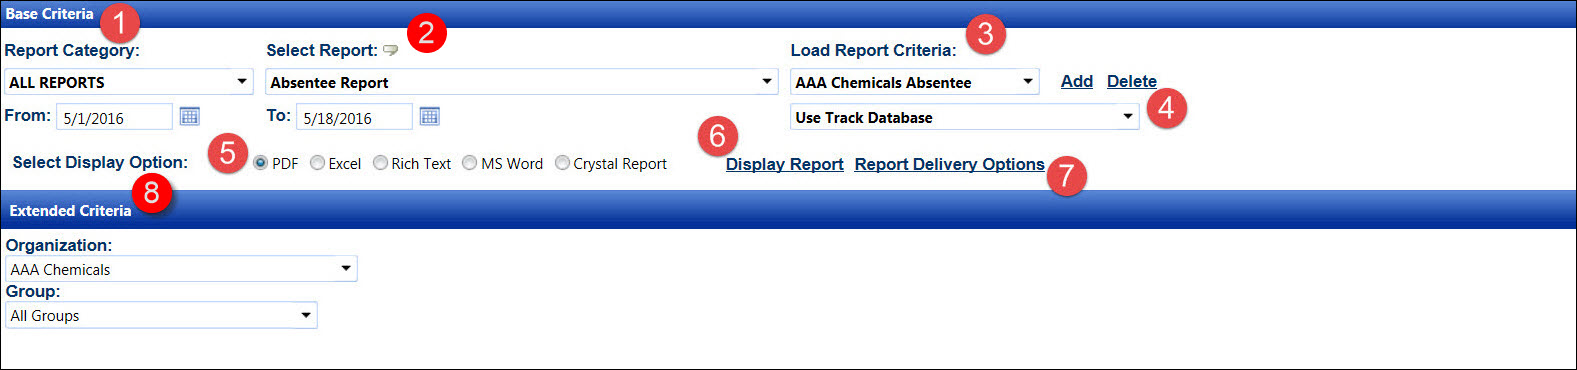Click the Display Report link
1577x370 pixels.
(784, 164)
